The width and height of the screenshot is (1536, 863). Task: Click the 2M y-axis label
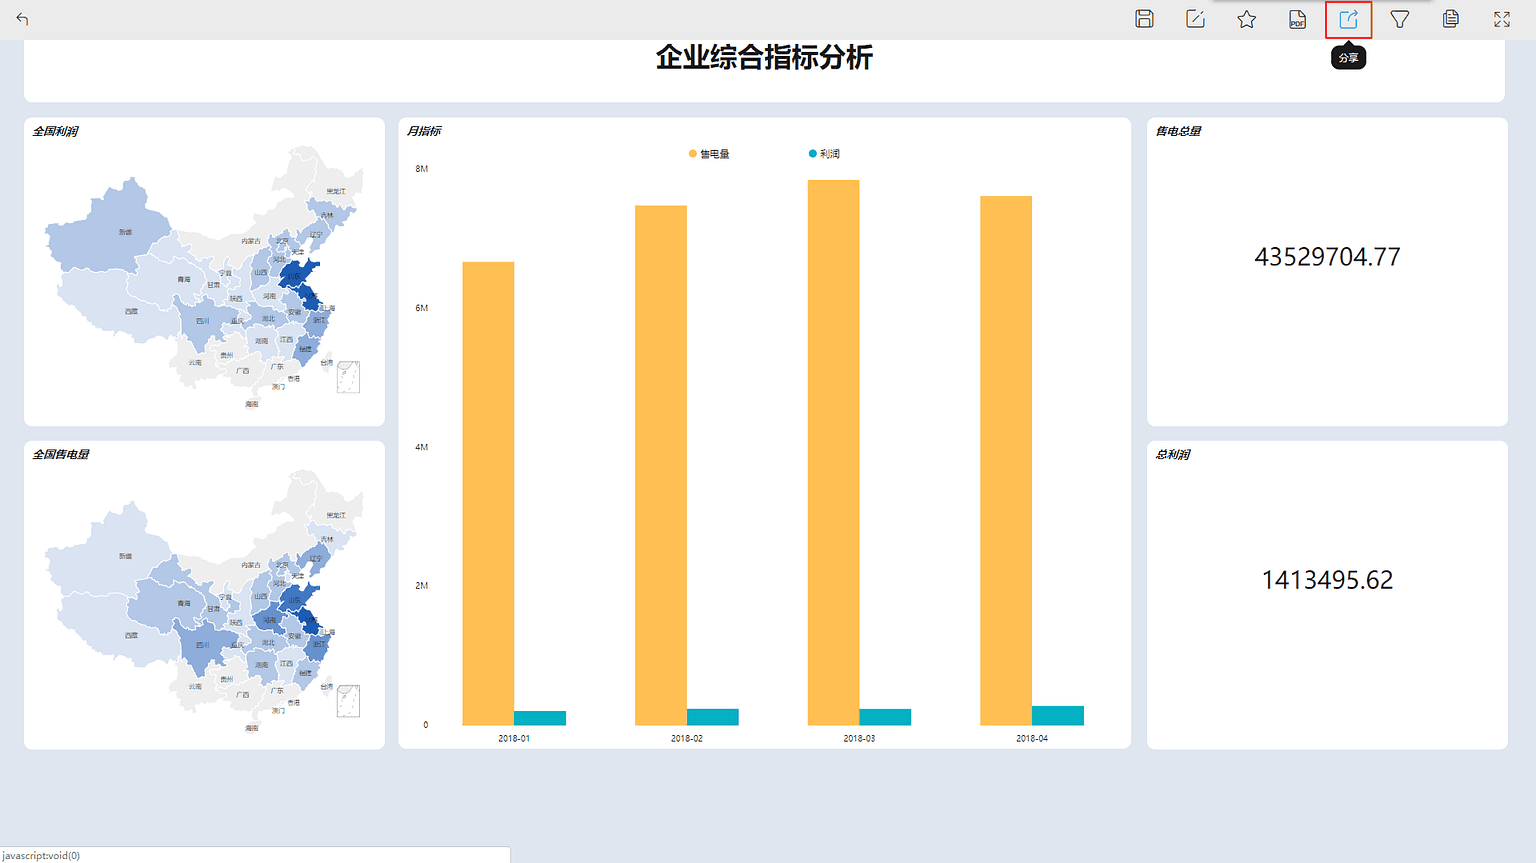pos(422,586)
